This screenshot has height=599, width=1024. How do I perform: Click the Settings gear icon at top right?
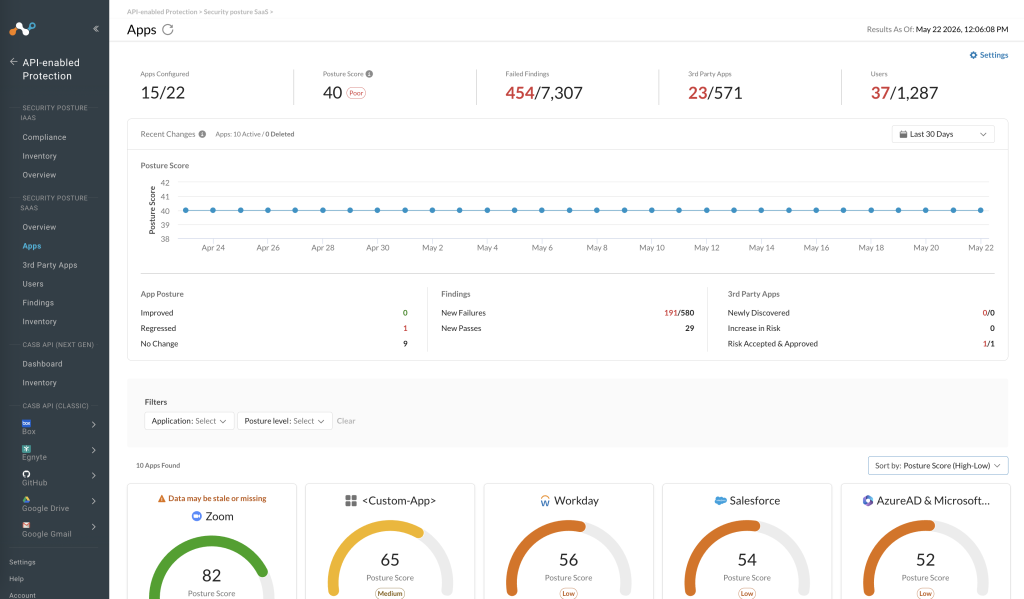point(973,55)
